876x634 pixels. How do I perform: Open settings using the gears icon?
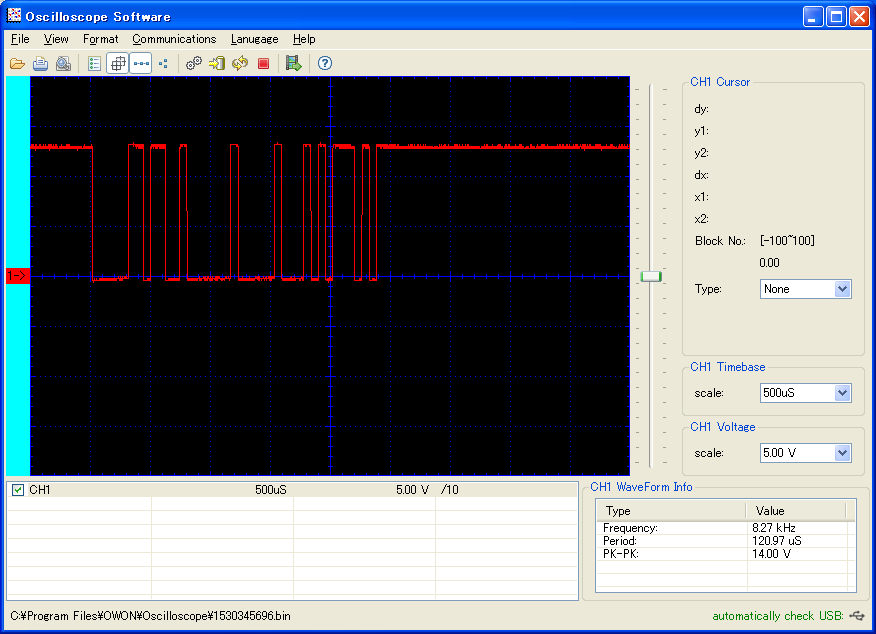[194, 64]
